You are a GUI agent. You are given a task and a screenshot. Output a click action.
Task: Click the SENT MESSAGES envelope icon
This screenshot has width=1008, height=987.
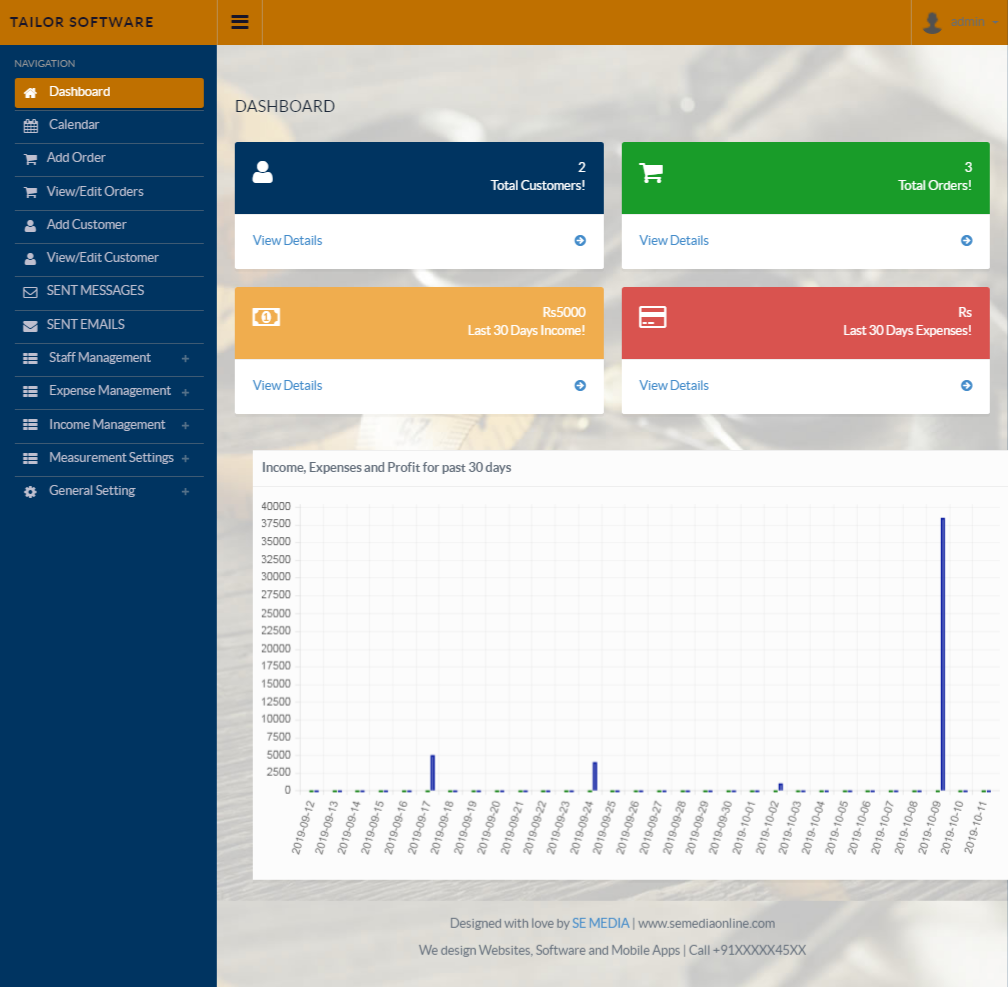30,292
